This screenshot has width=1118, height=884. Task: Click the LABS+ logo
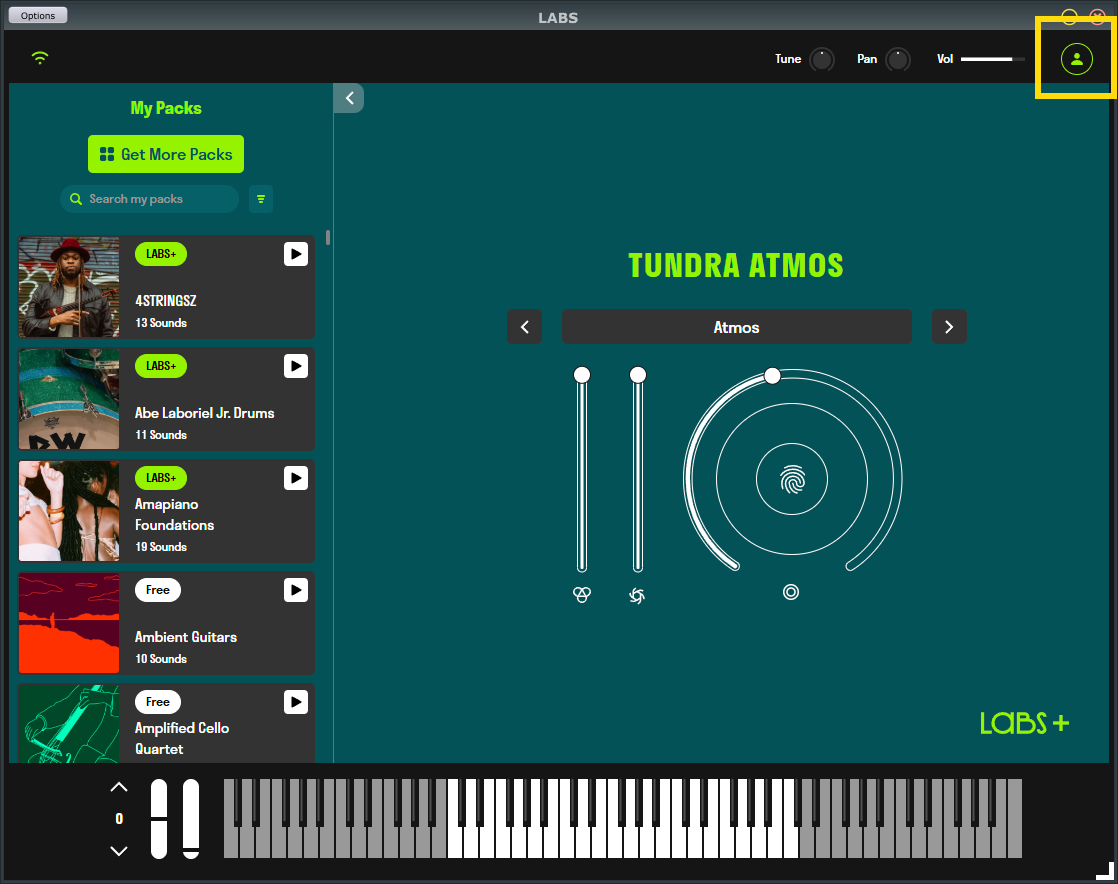coord(1025,723)
